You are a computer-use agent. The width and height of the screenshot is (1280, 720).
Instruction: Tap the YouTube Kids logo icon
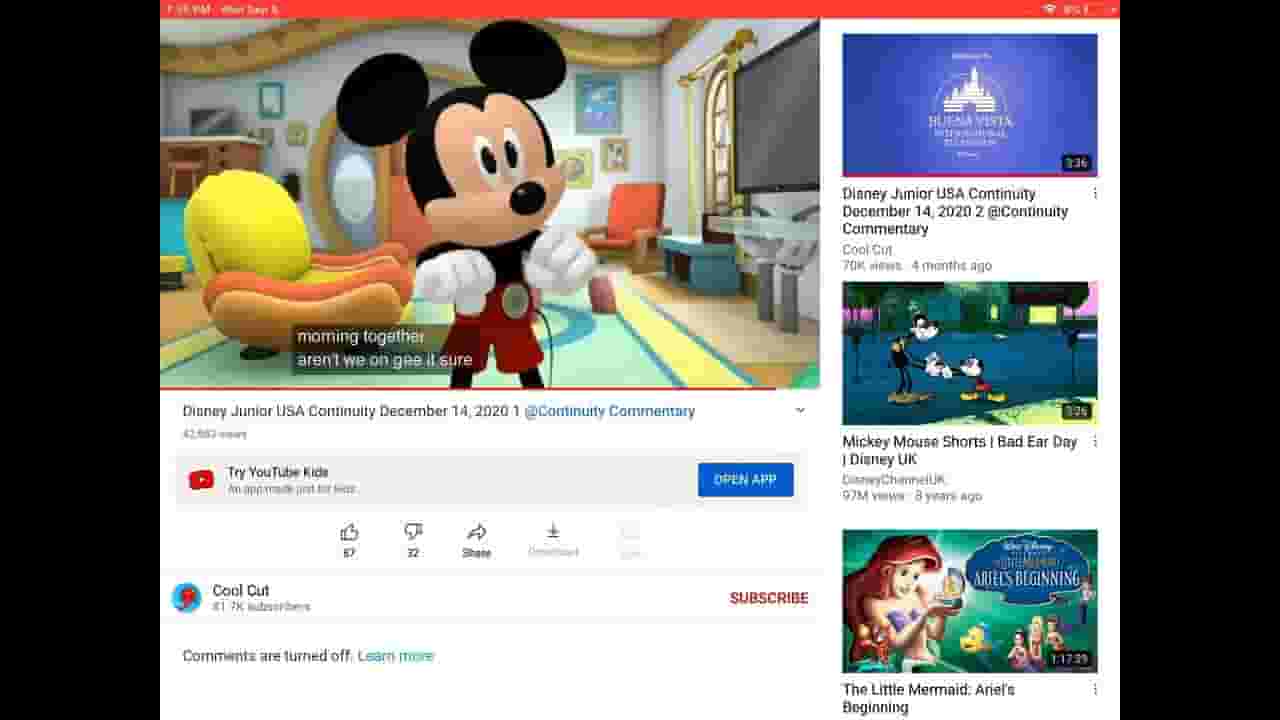click(201, 480)
